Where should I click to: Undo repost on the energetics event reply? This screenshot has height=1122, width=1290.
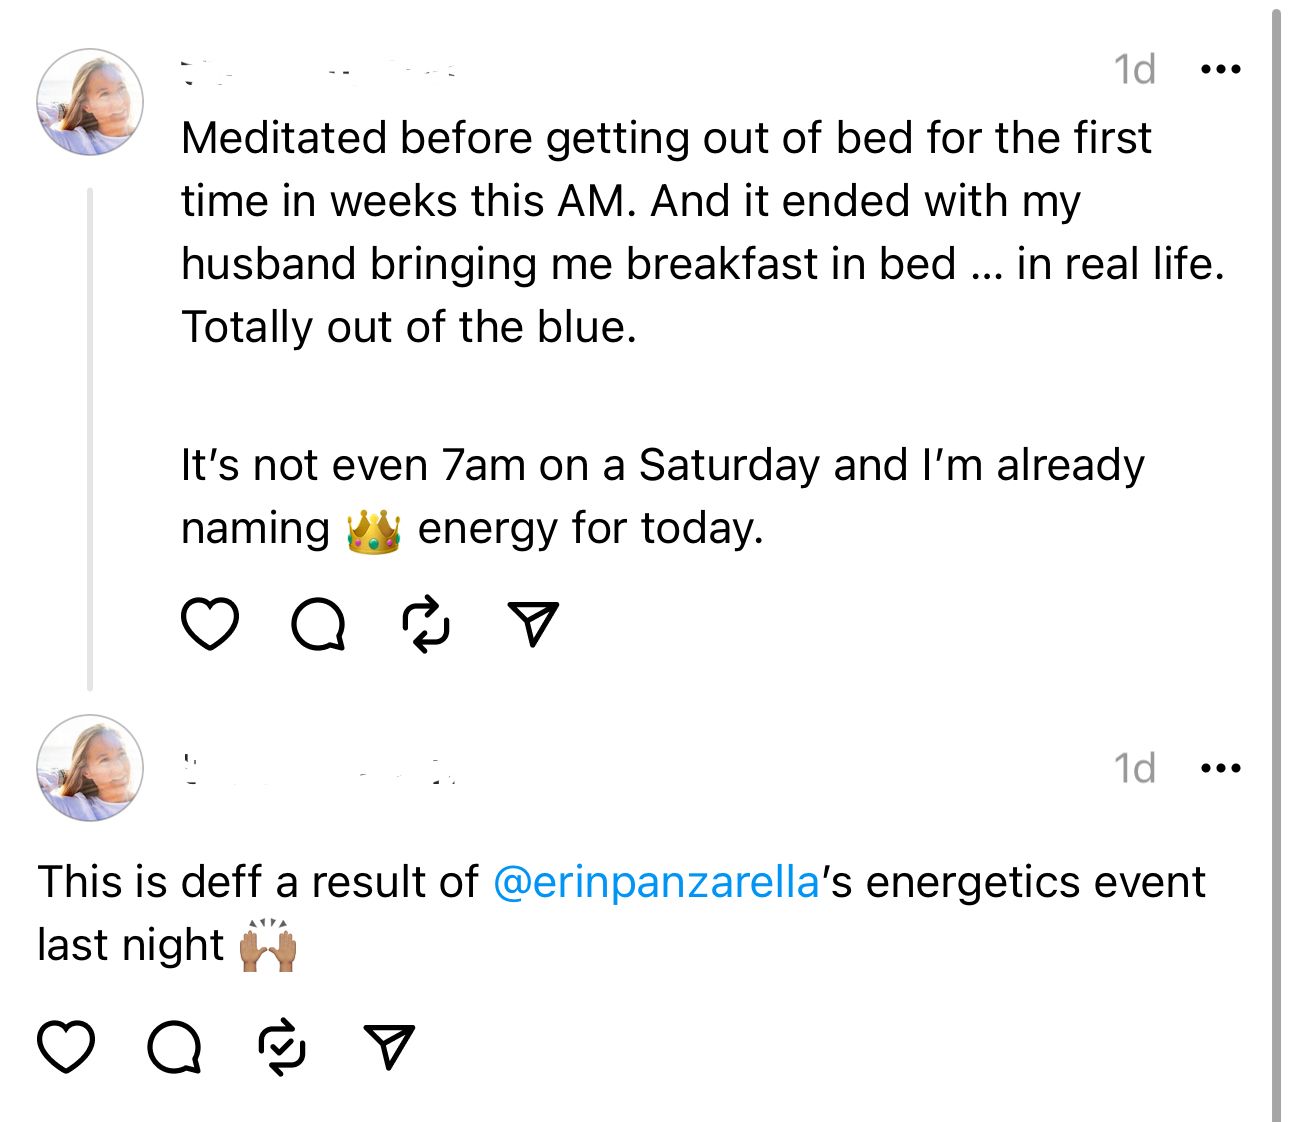[x=282, y=1047]
